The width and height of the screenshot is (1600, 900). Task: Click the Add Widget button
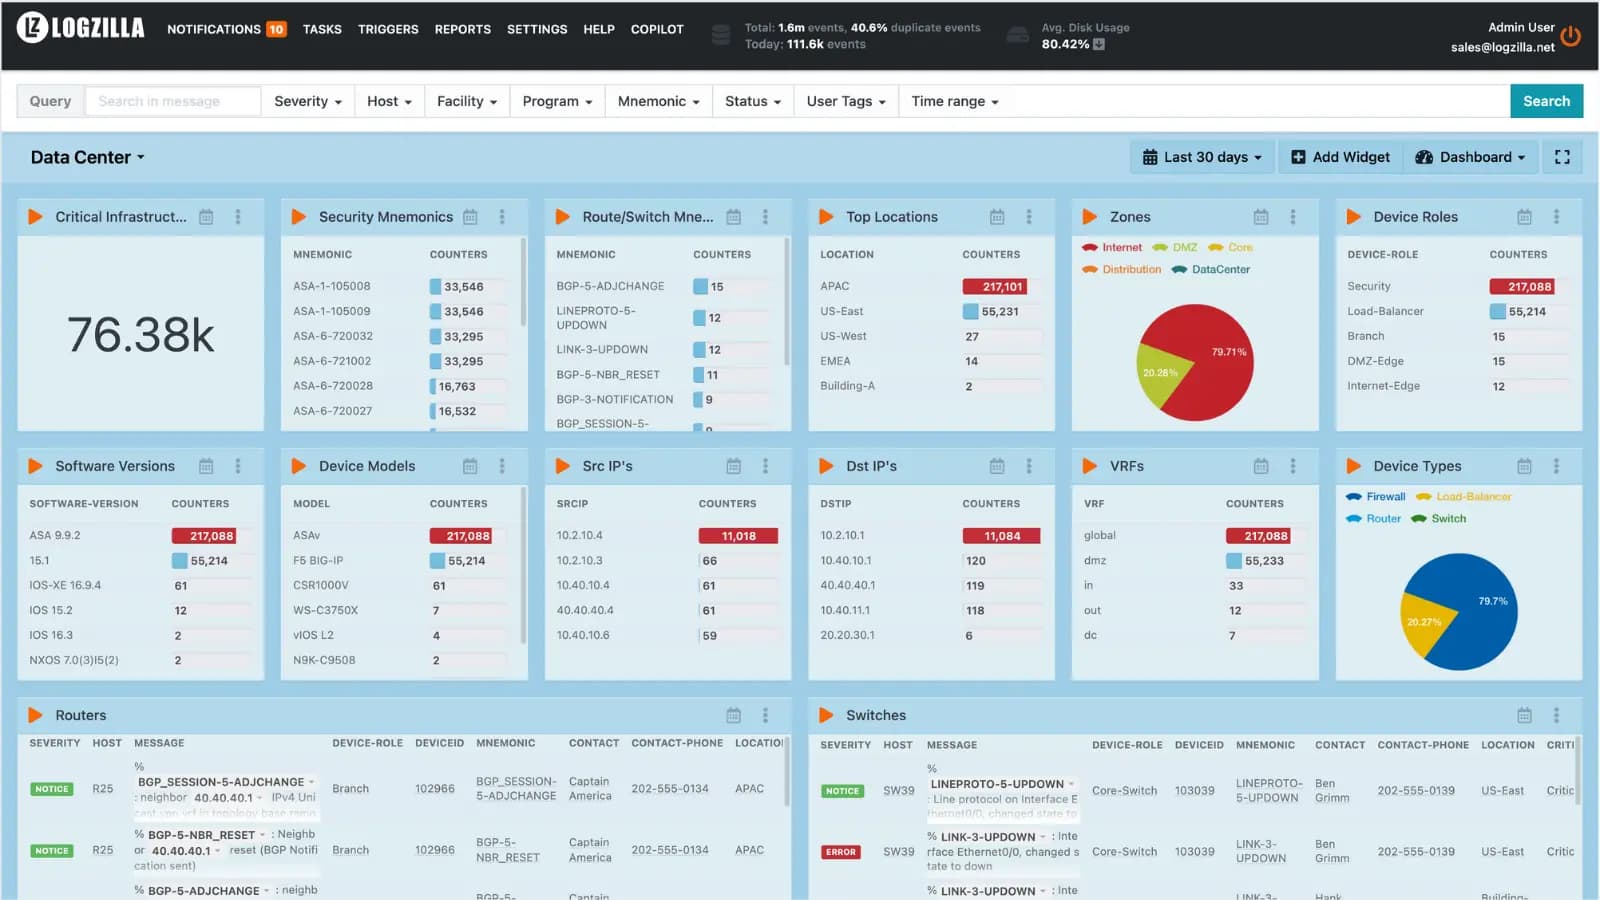coord(1339,156)
